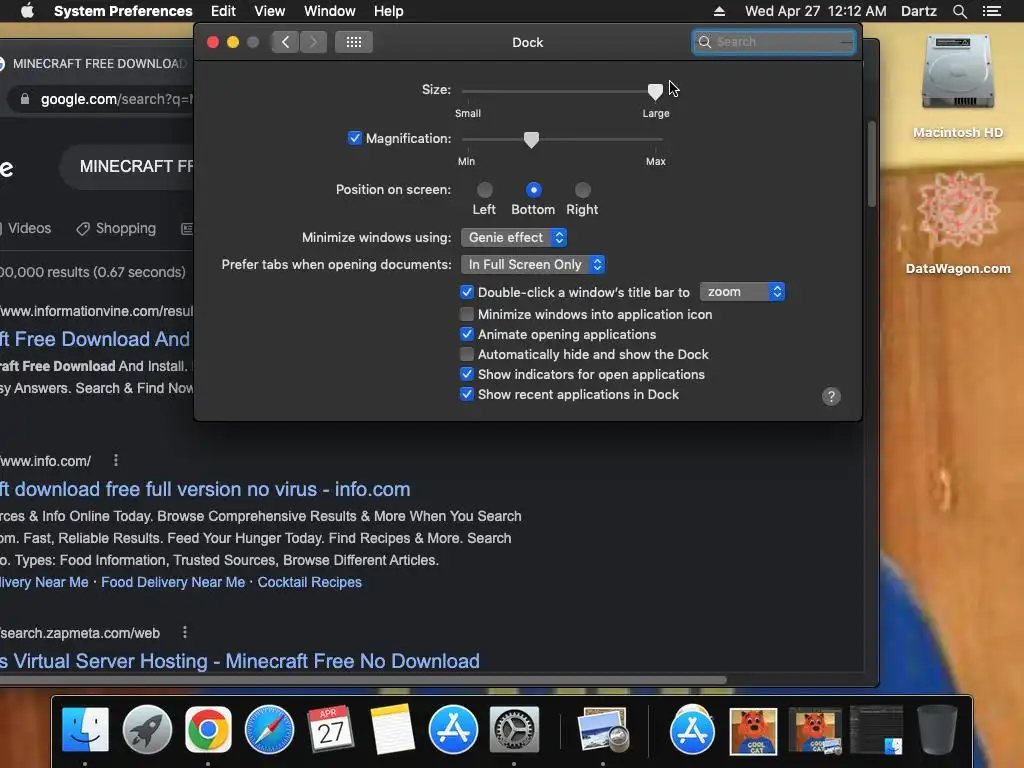Click the eject icon in menu bar
The width and height of the screenshot is (1024, 768).
pyautogui.click(x=719, y=11)
